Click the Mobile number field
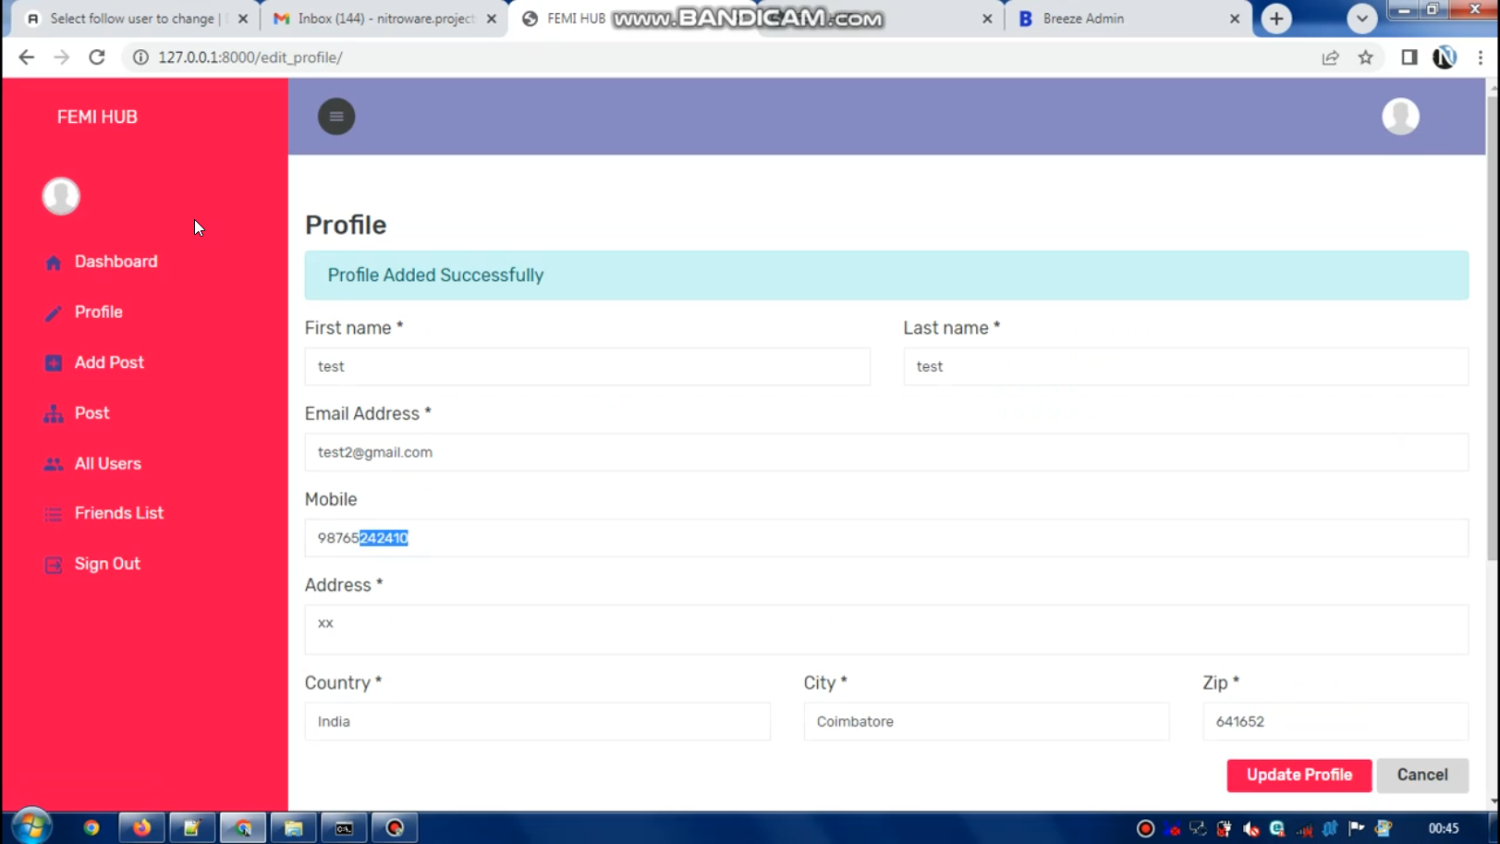 tap(886, 538)
